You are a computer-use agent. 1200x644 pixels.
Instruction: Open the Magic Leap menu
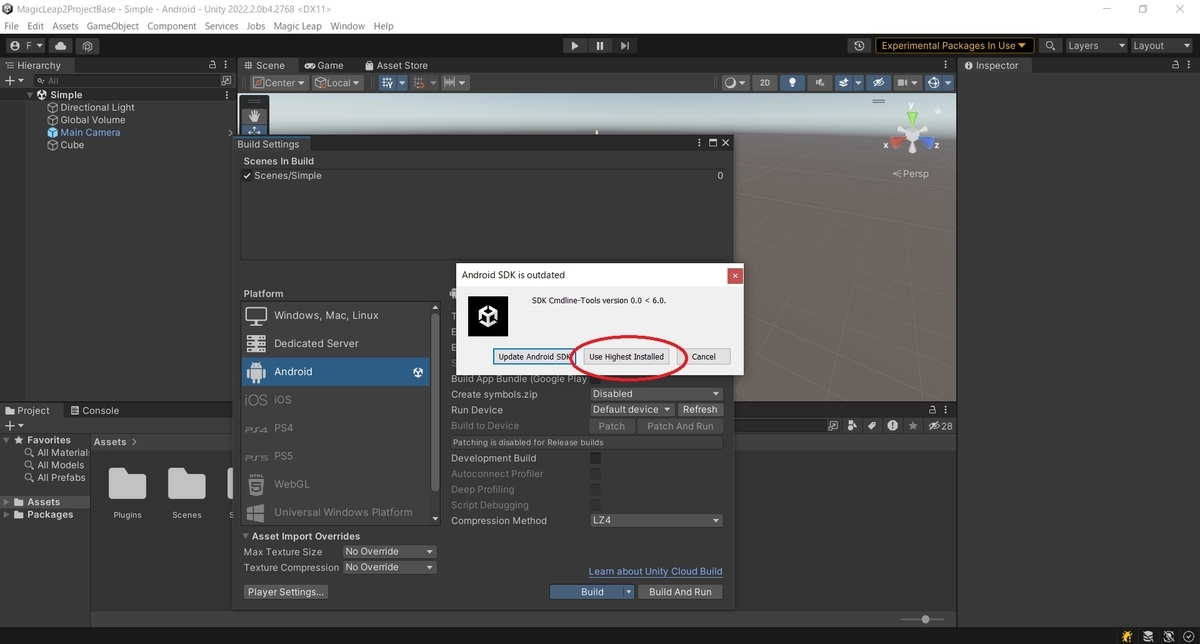(x=297, y=26)
